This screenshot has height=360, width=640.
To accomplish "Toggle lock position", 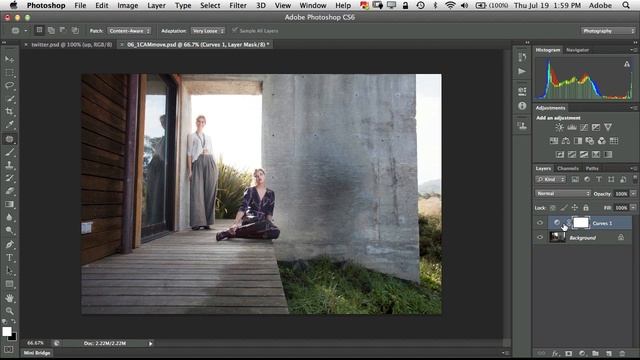I will click(x=575, y=208).
